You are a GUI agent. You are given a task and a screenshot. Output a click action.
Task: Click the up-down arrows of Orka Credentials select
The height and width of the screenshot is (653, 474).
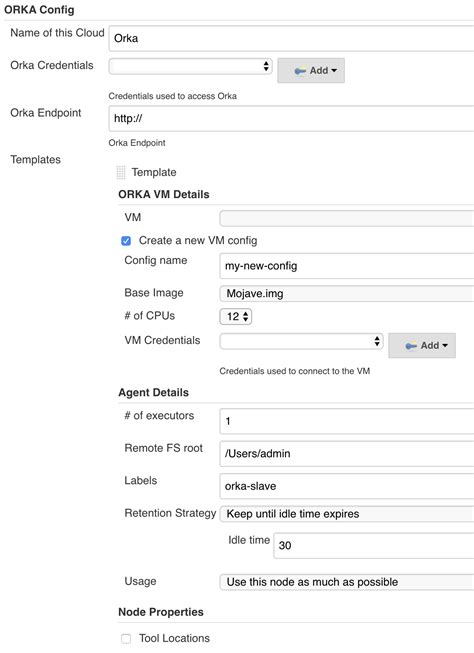point(266,66)
